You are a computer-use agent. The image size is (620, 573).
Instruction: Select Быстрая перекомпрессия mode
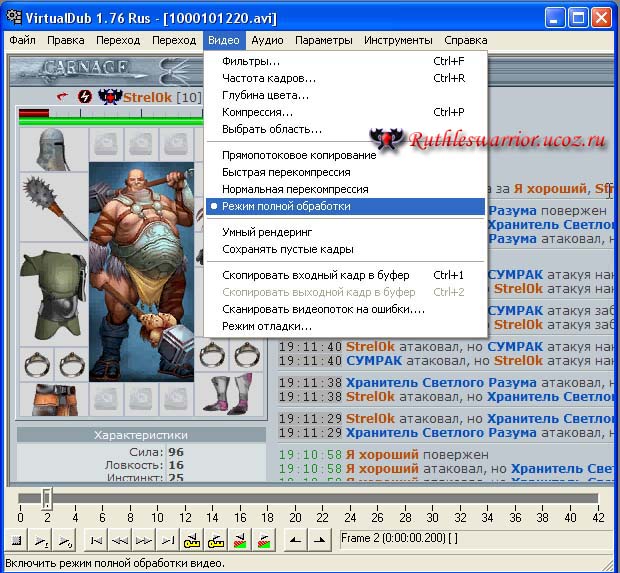pos(345,172)
